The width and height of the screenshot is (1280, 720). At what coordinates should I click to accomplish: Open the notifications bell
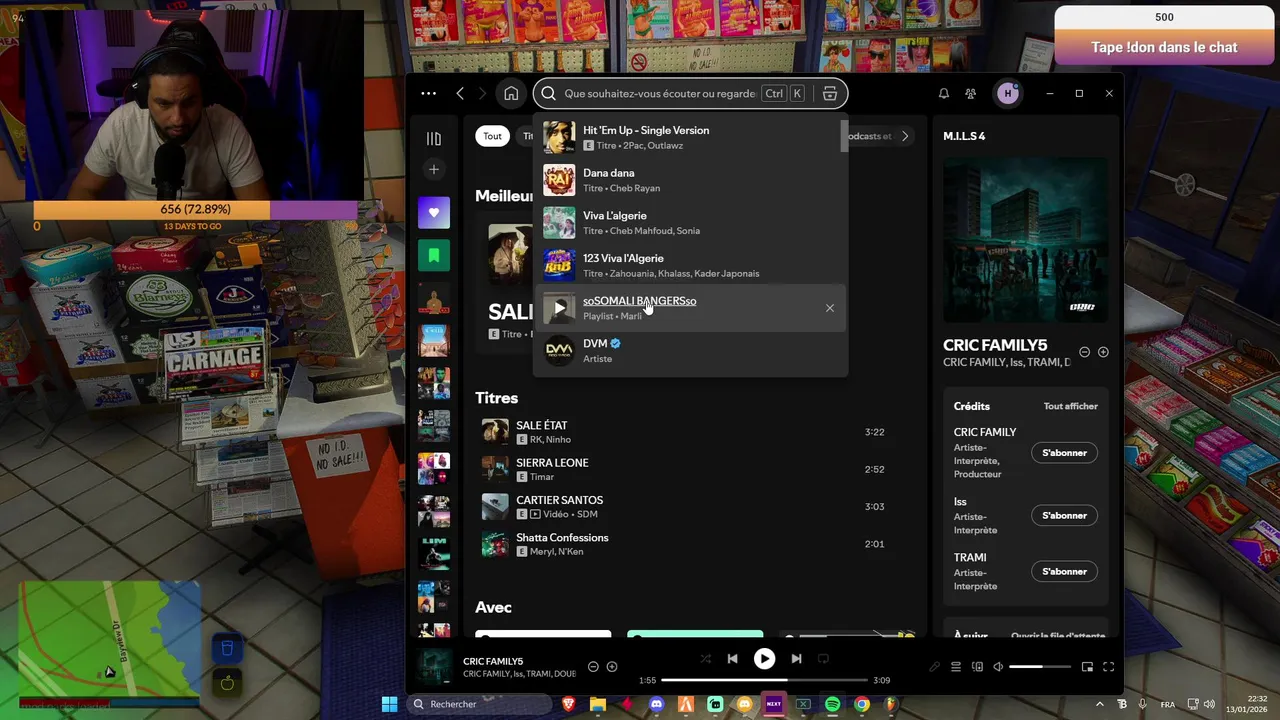[x=943, y=93]
